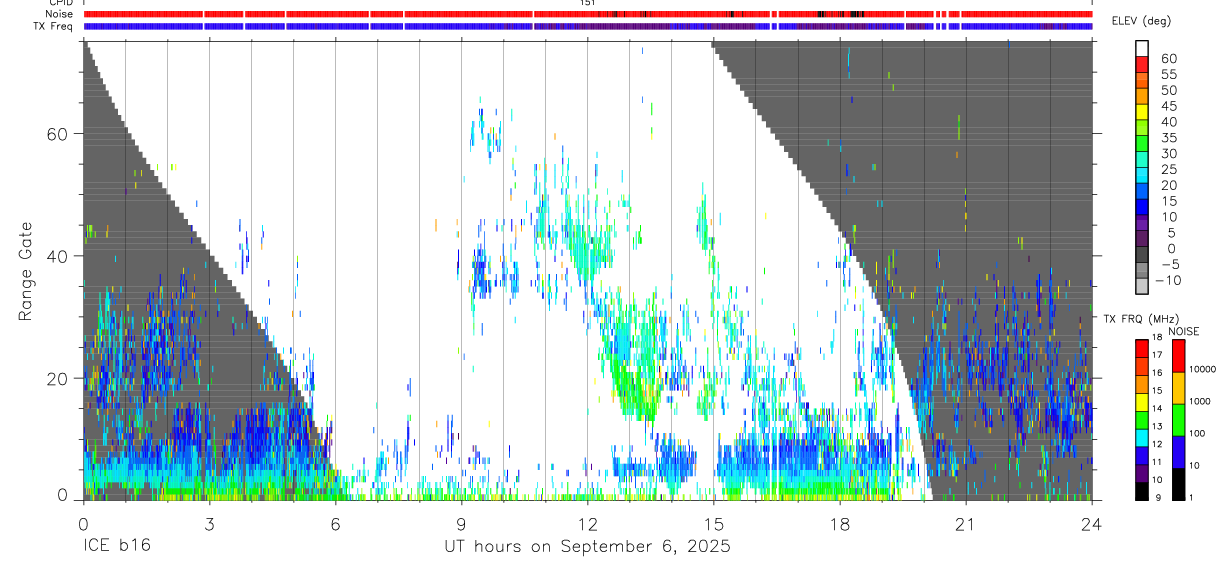
Task: Click the Range Gate axis title
Action: pyautogui.click(x=27, y=272)
